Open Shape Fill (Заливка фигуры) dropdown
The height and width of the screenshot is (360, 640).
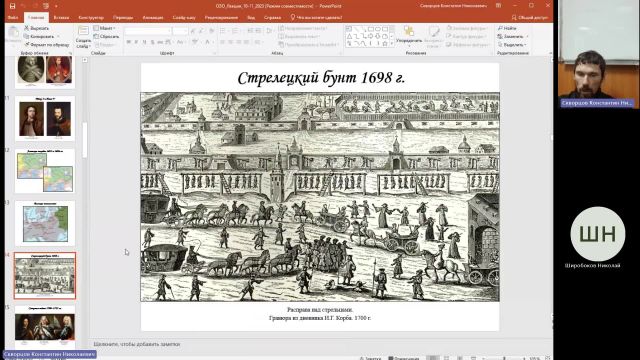pyautogui.click(x=467, y=28)
